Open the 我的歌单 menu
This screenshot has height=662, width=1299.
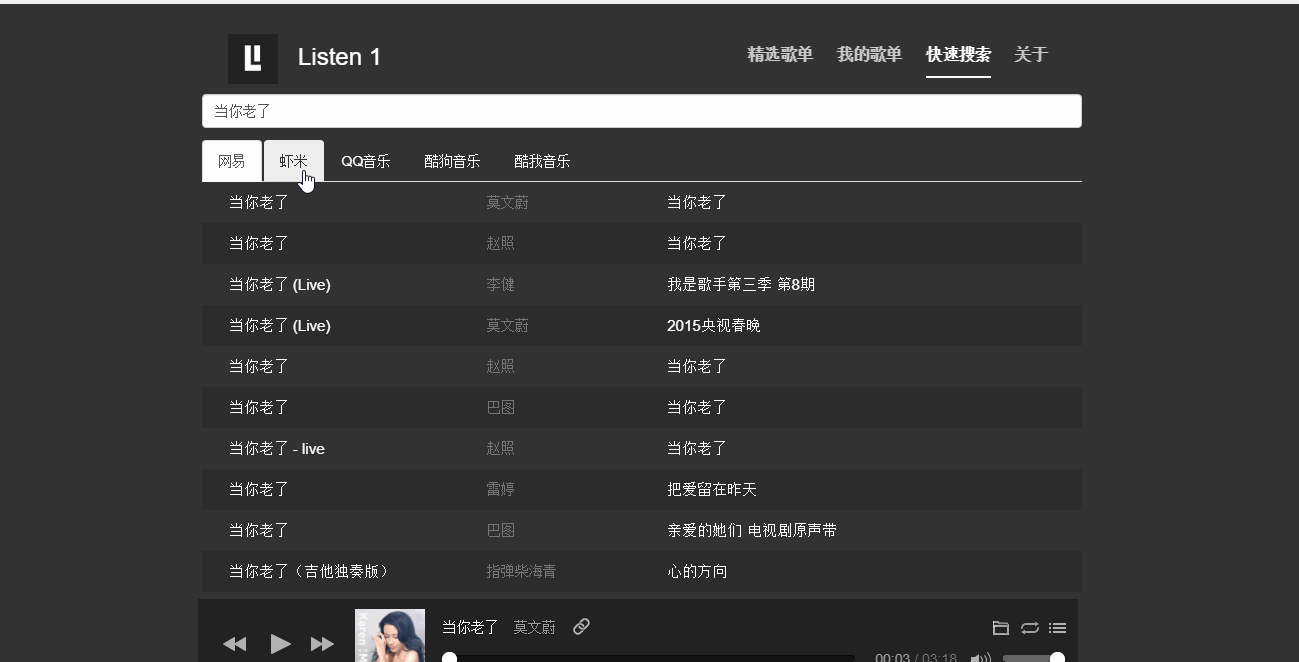[869, 55]
